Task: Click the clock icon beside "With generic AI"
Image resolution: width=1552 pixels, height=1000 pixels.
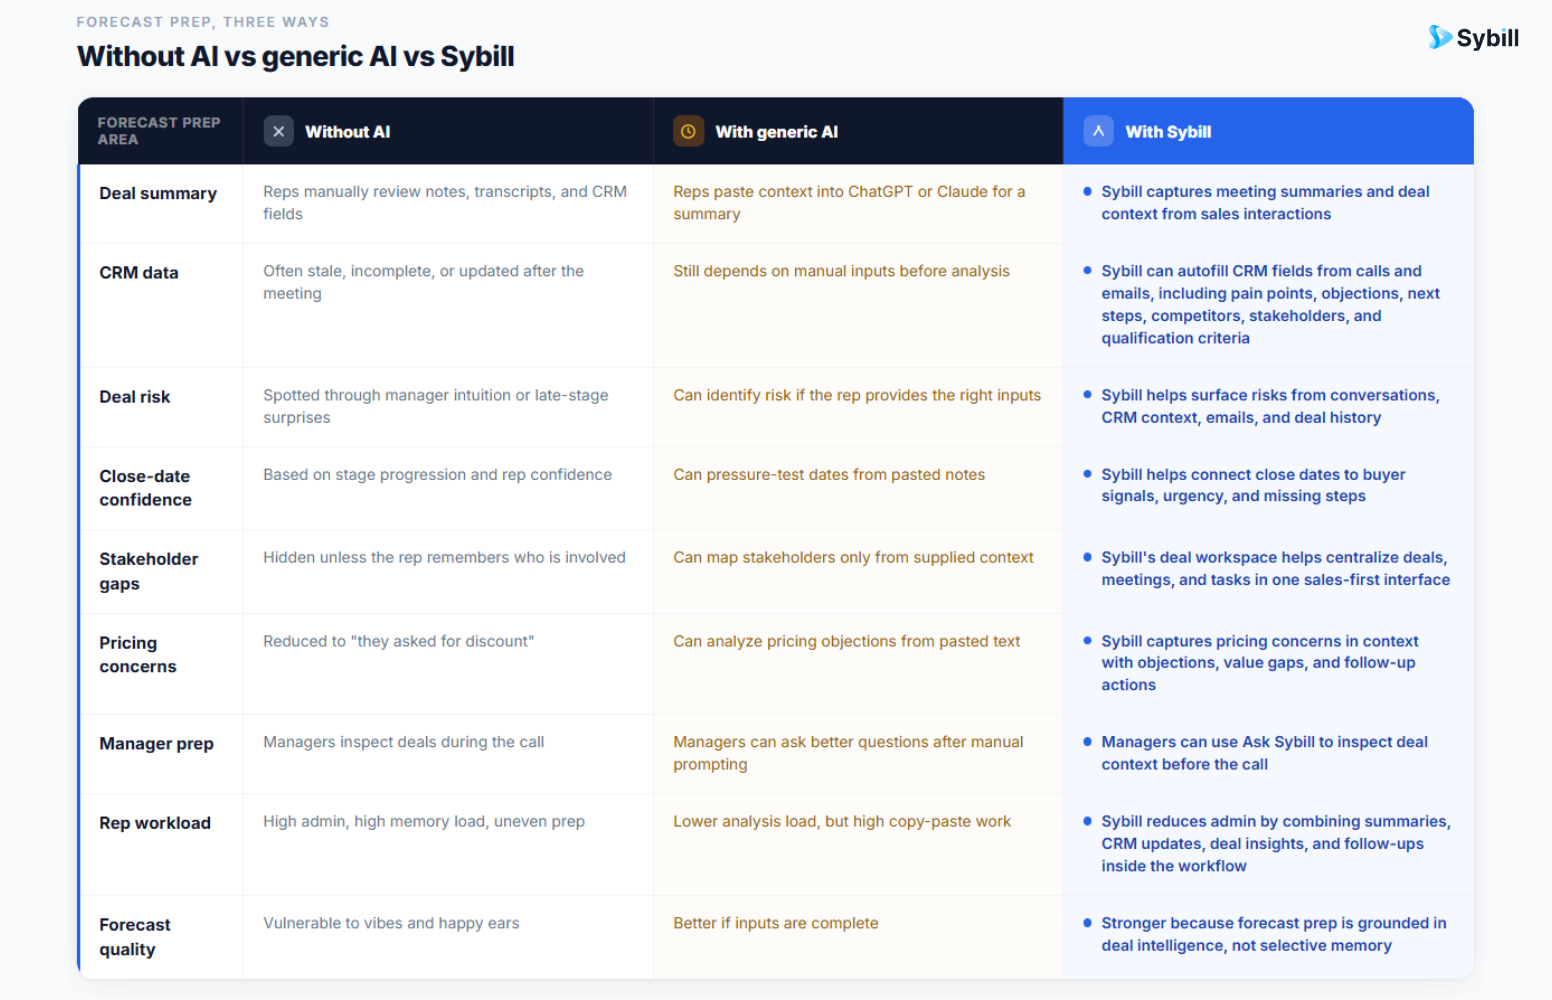Action: (x=688, y=131)
